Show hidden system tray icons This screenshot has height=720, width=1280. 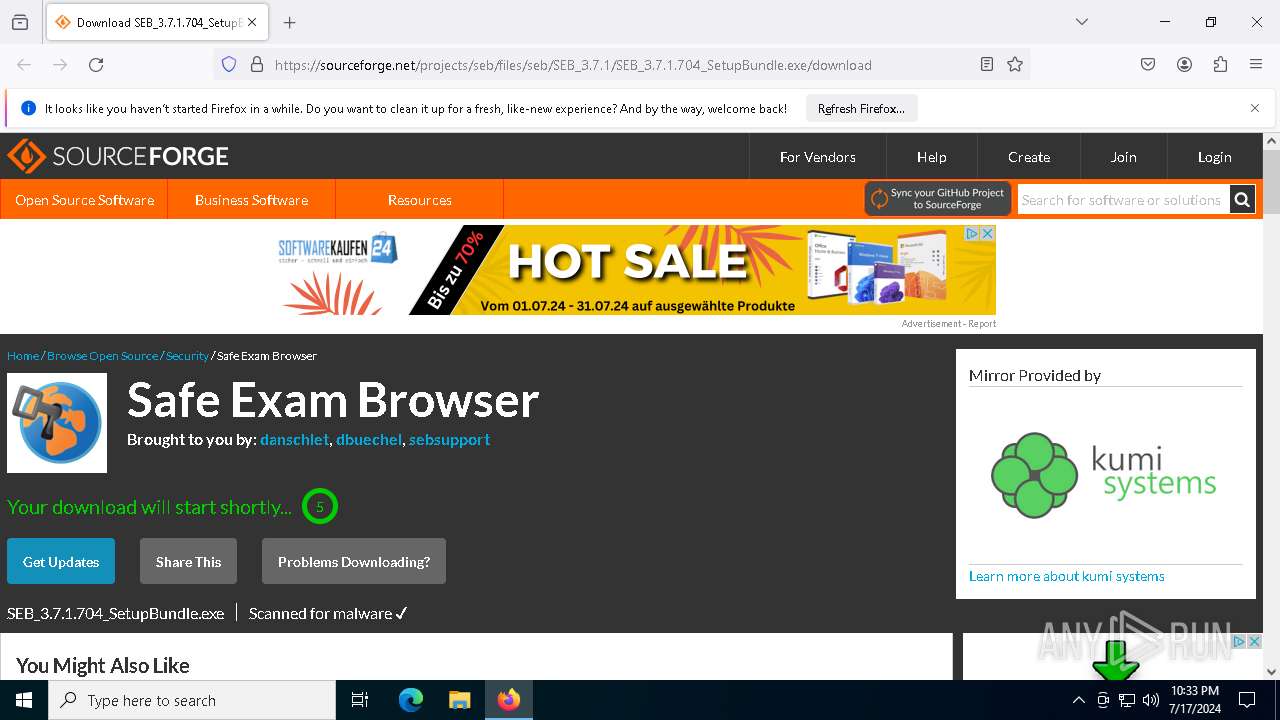click(1078, 700)
